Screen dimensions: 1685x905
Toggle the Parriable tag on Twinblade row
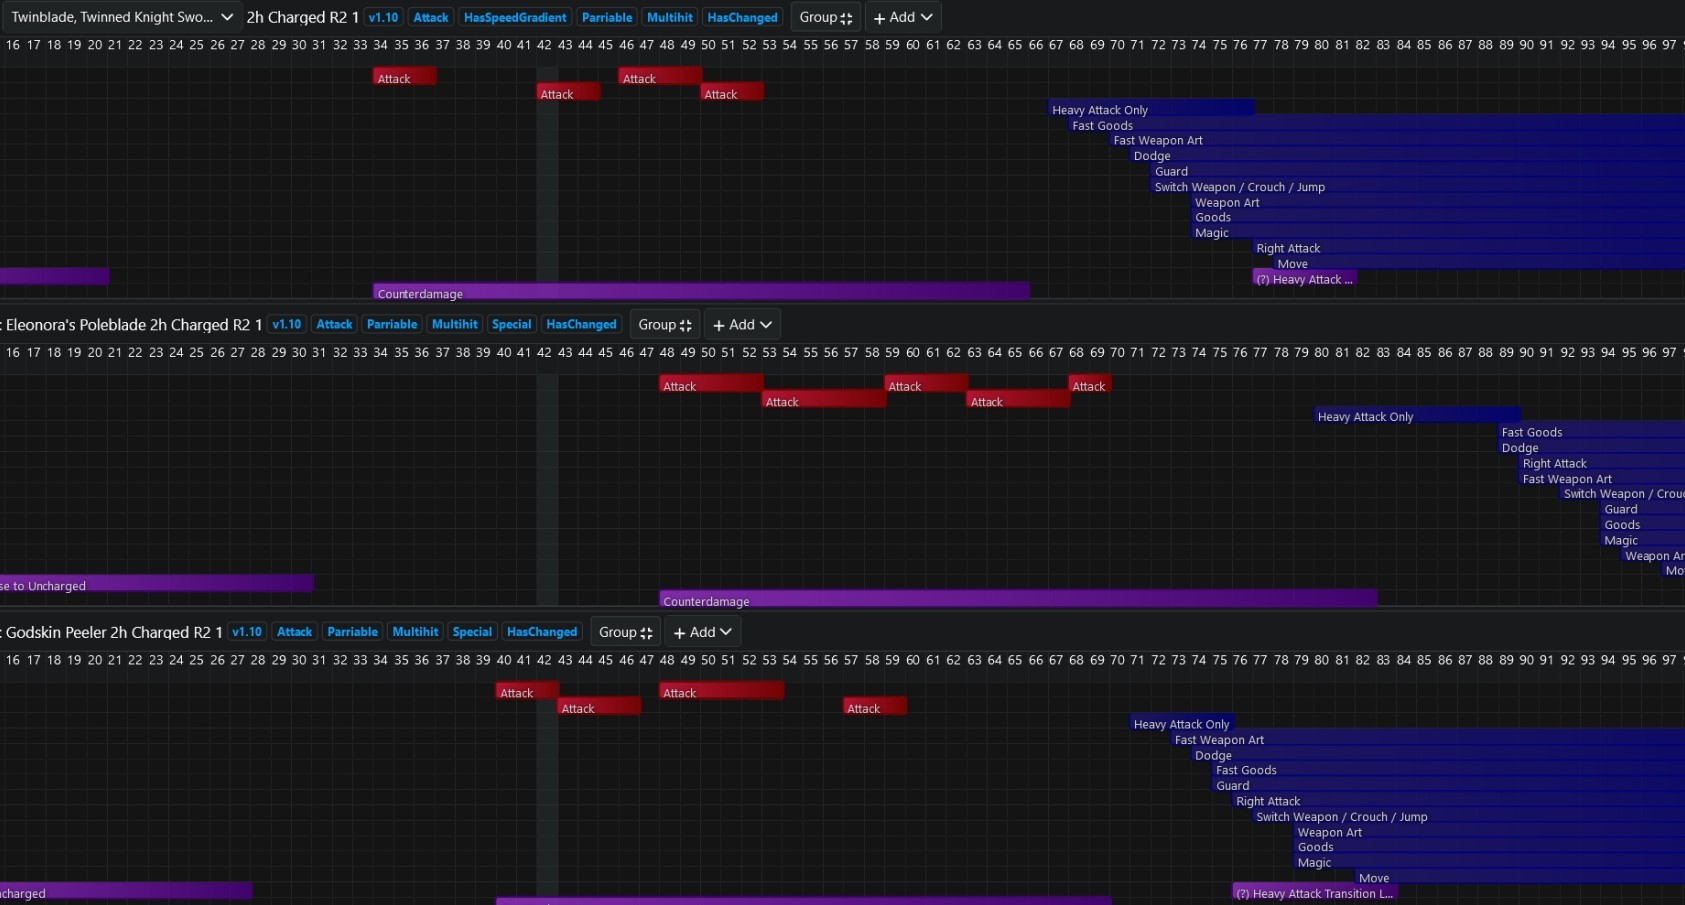[x=607, y=17]
